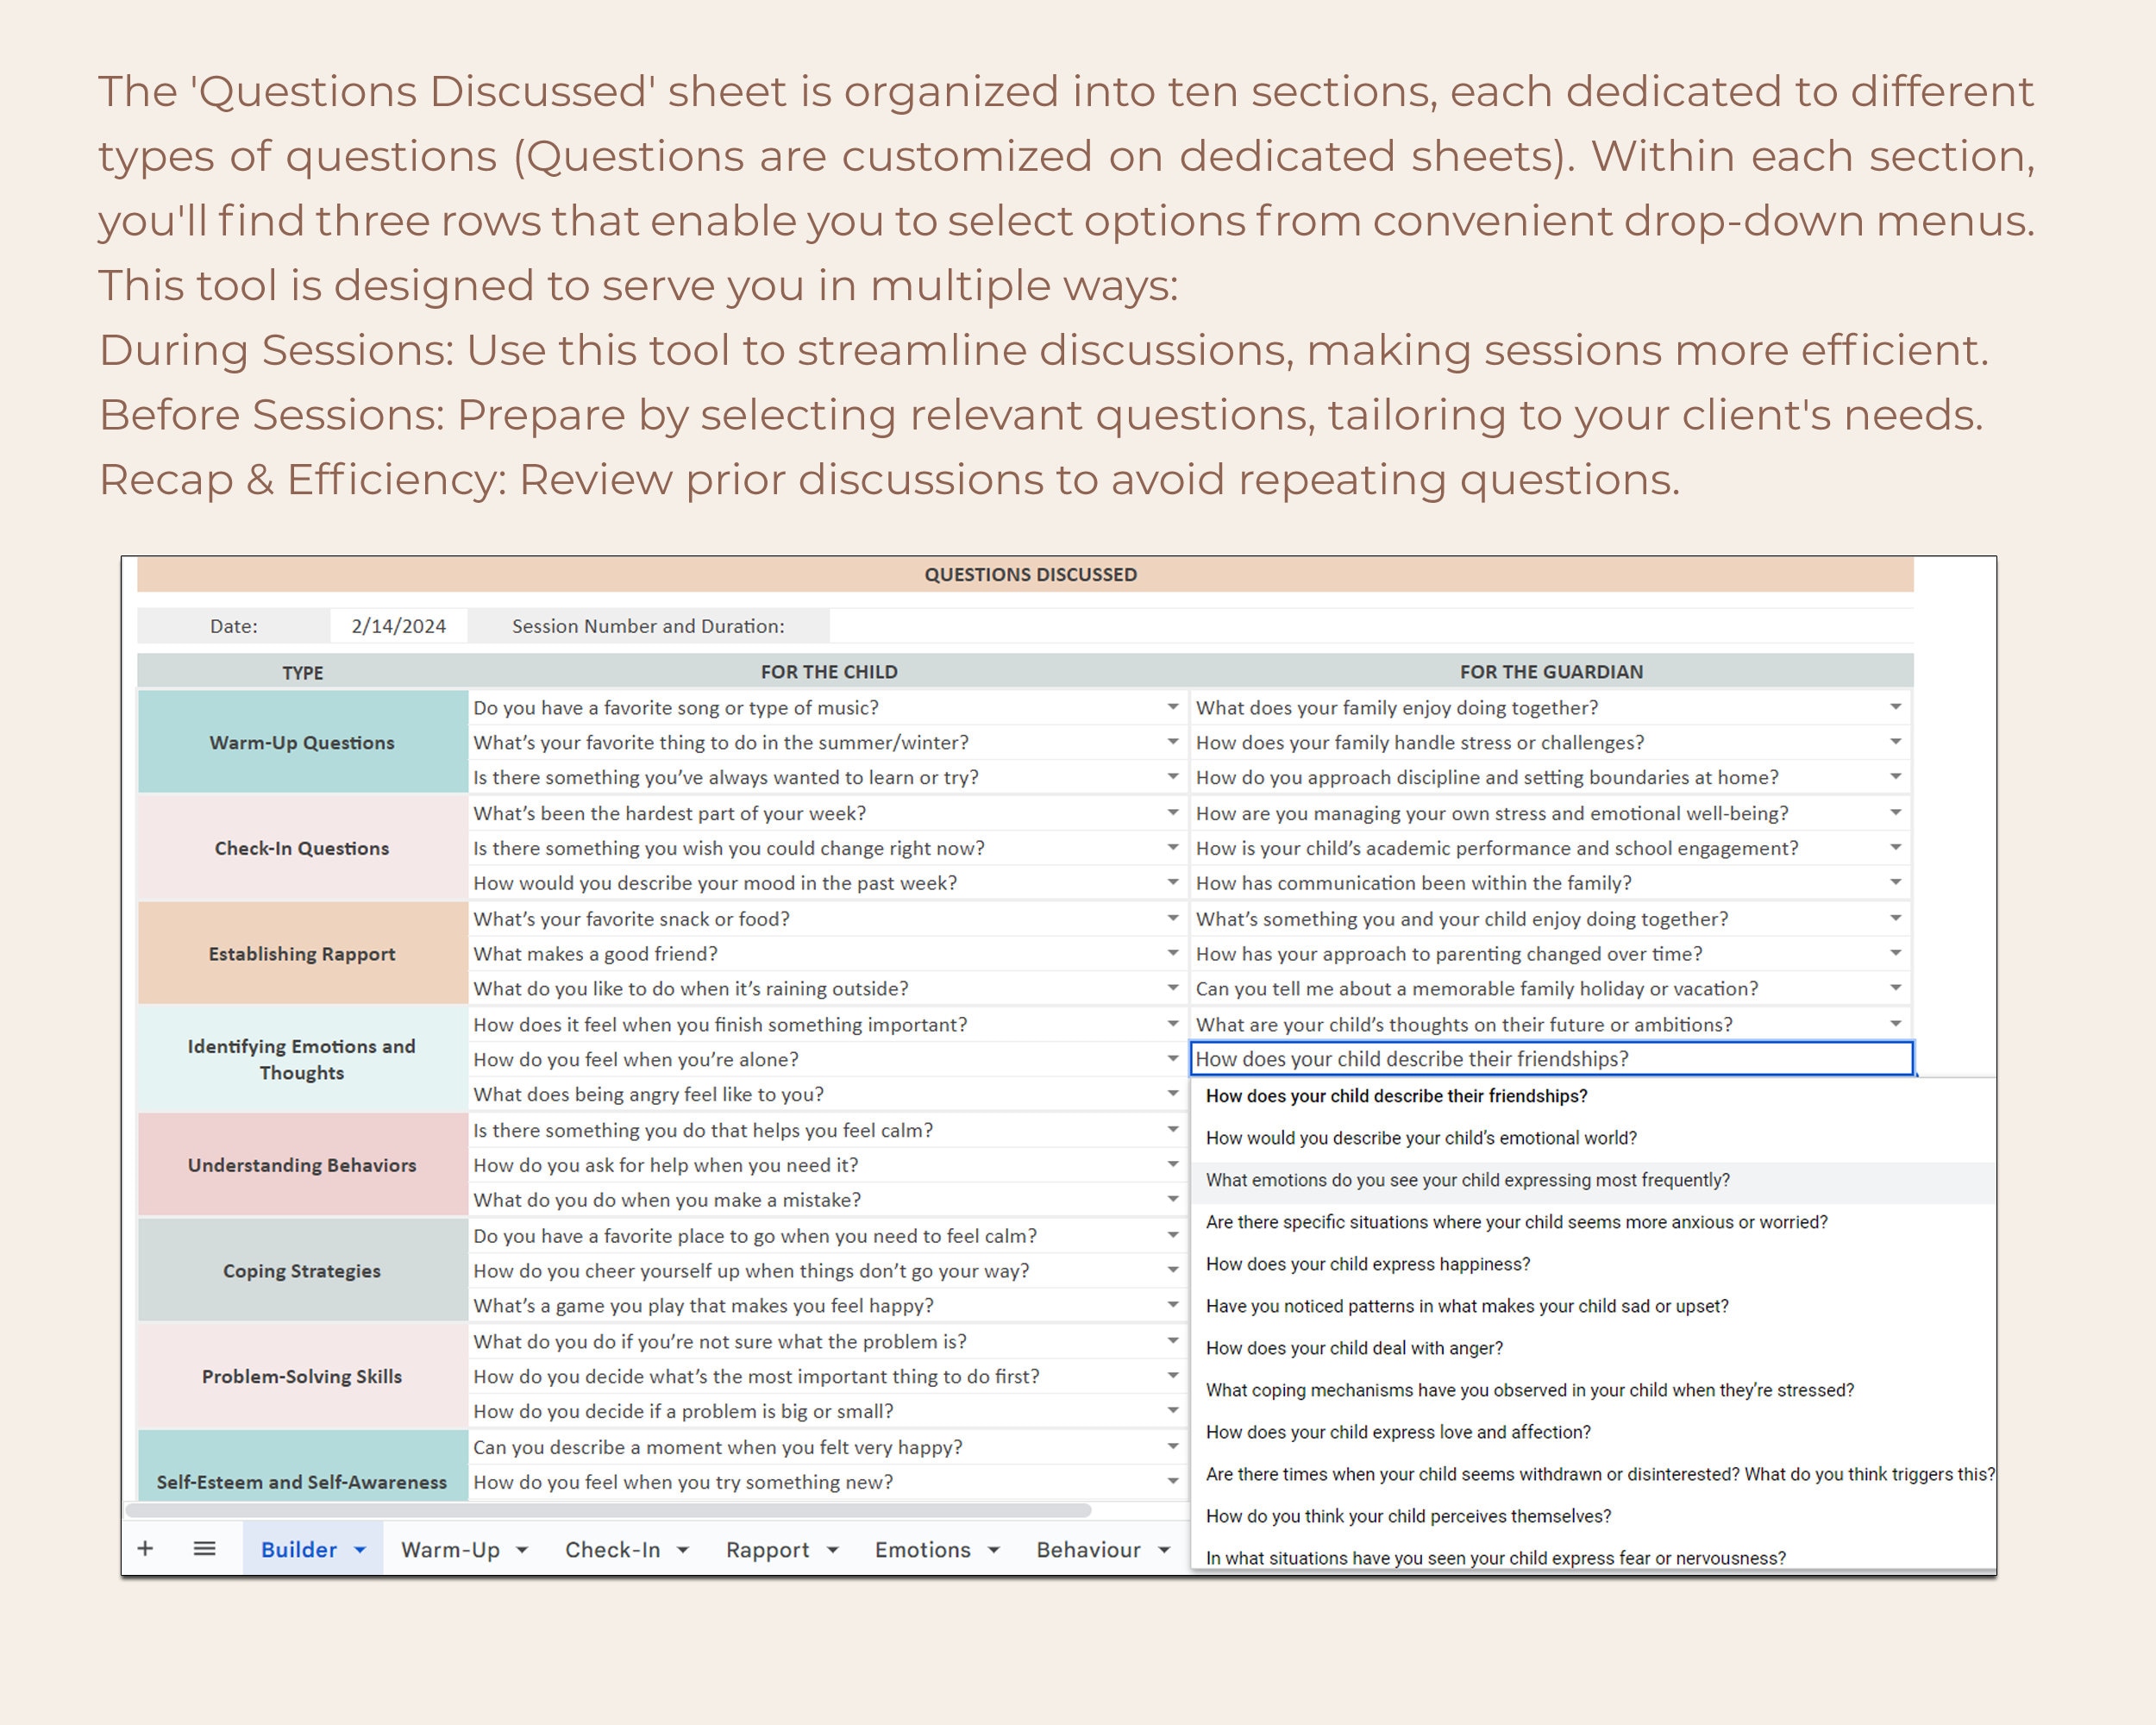Open the Behaviour tab dropdown arrow

pos(1164,1550)
